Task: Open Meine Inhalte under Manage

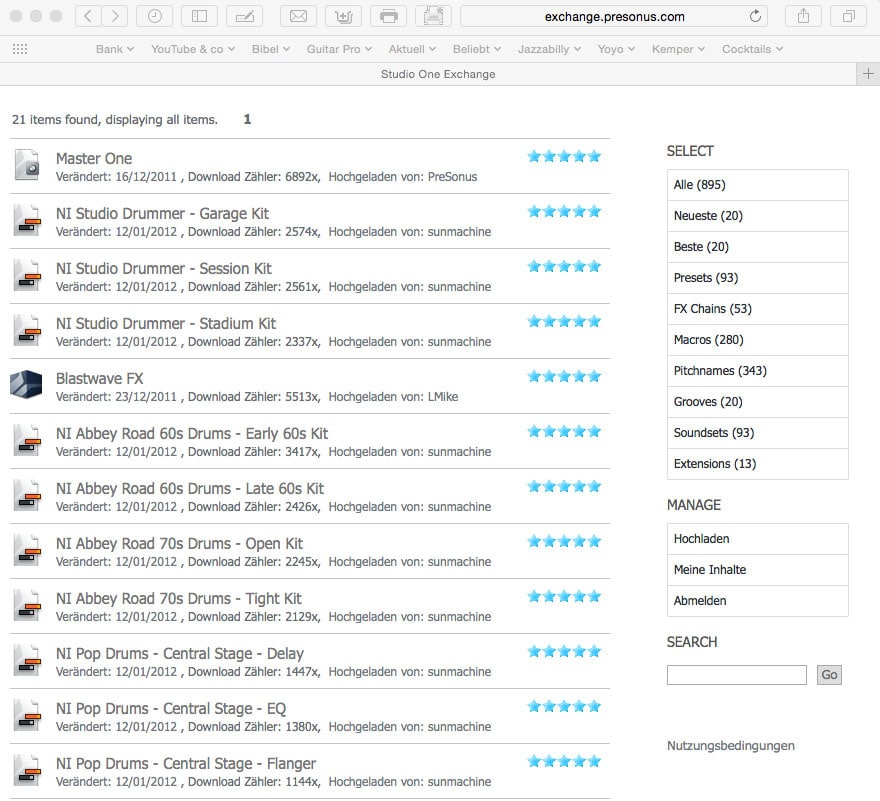Action: pyautogui.click(x=757, y=570)
